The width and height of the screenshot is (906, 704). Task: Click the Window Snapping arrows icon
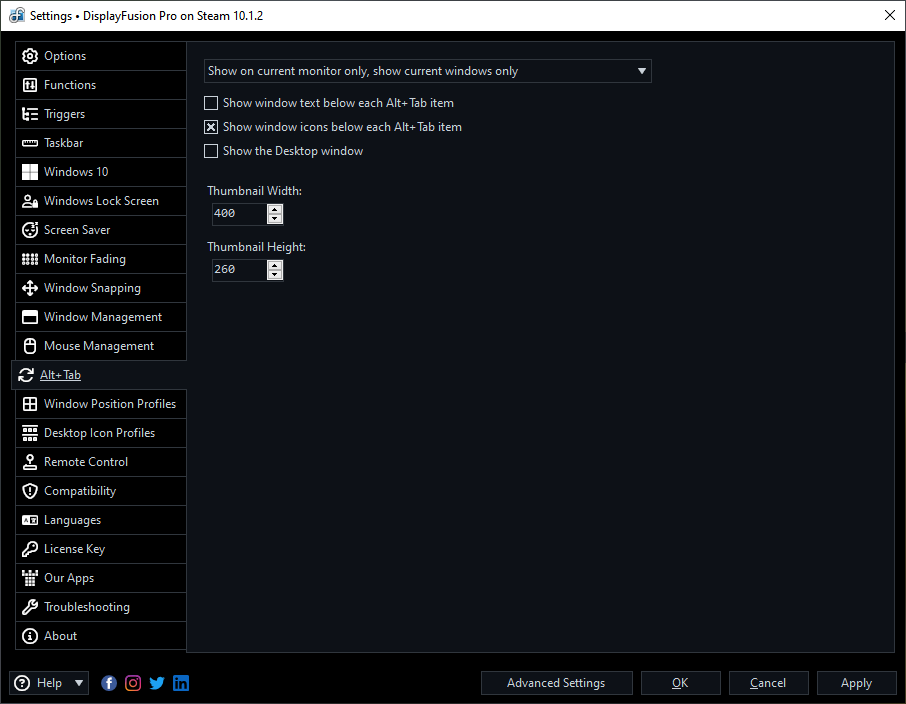click(x=30, y=288)
